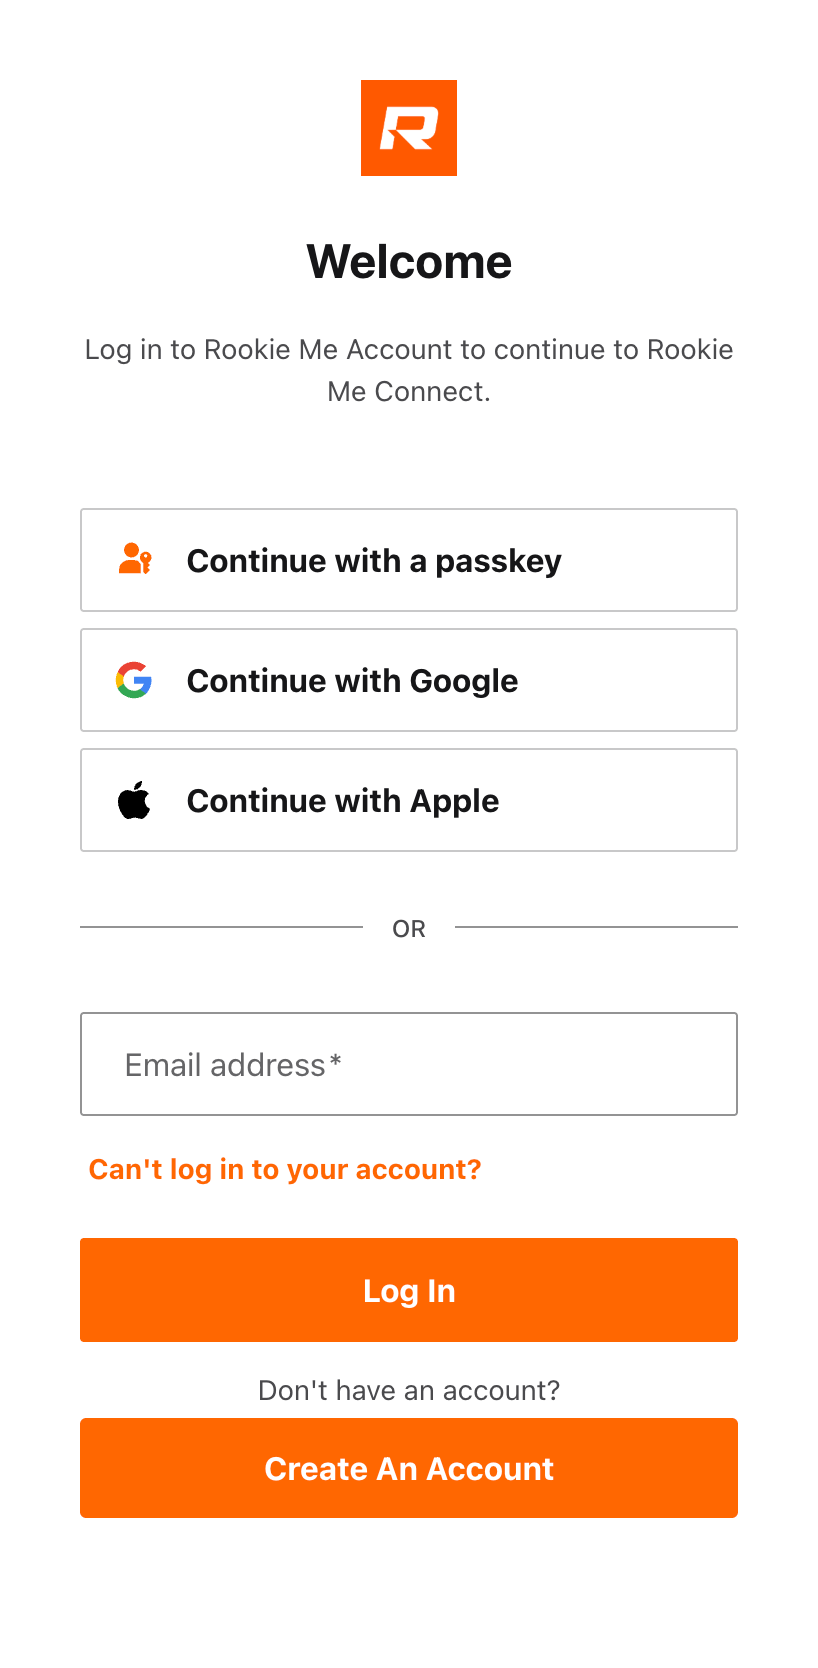Open "Can't log in to your account?" link
This screenshot has width=818, height=1668.
(x=285, y=1169)
